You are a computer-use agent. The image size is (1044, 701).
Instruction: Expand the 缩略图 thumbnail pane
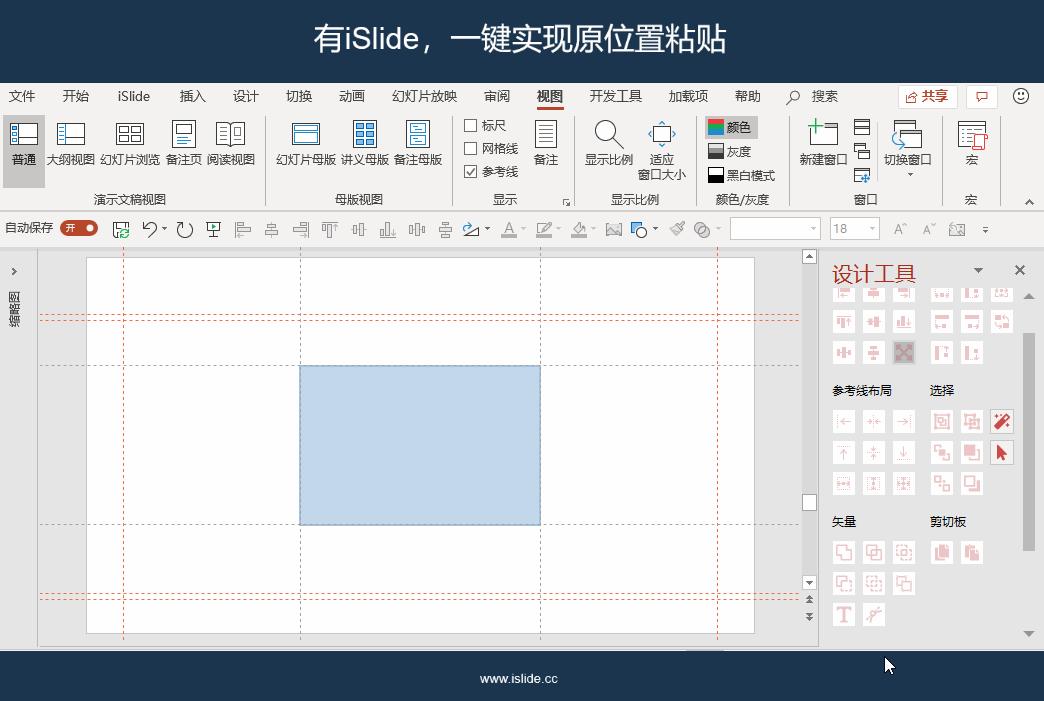click(14, 272)
